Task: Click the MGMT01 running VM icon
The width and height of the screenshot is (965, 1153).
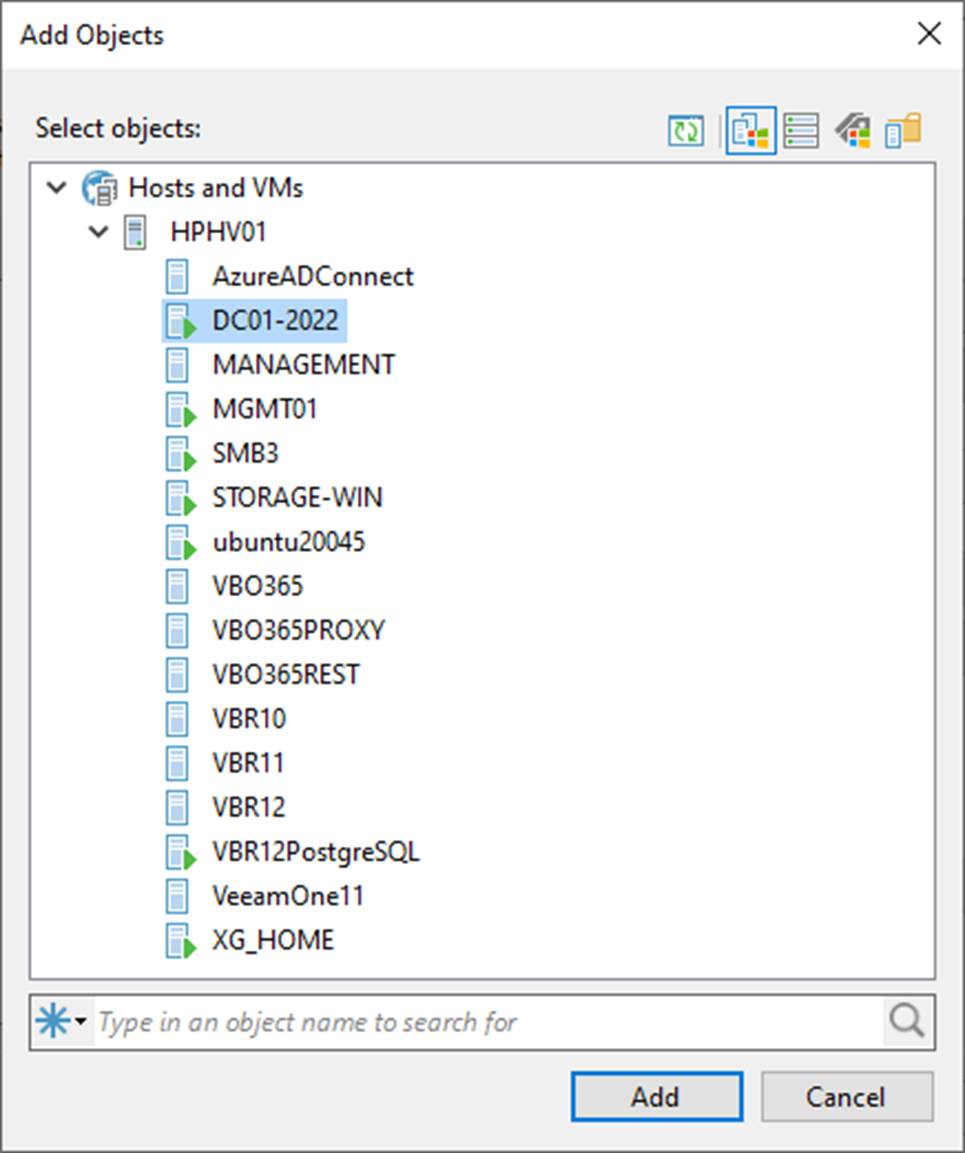Action: [181, 410]
